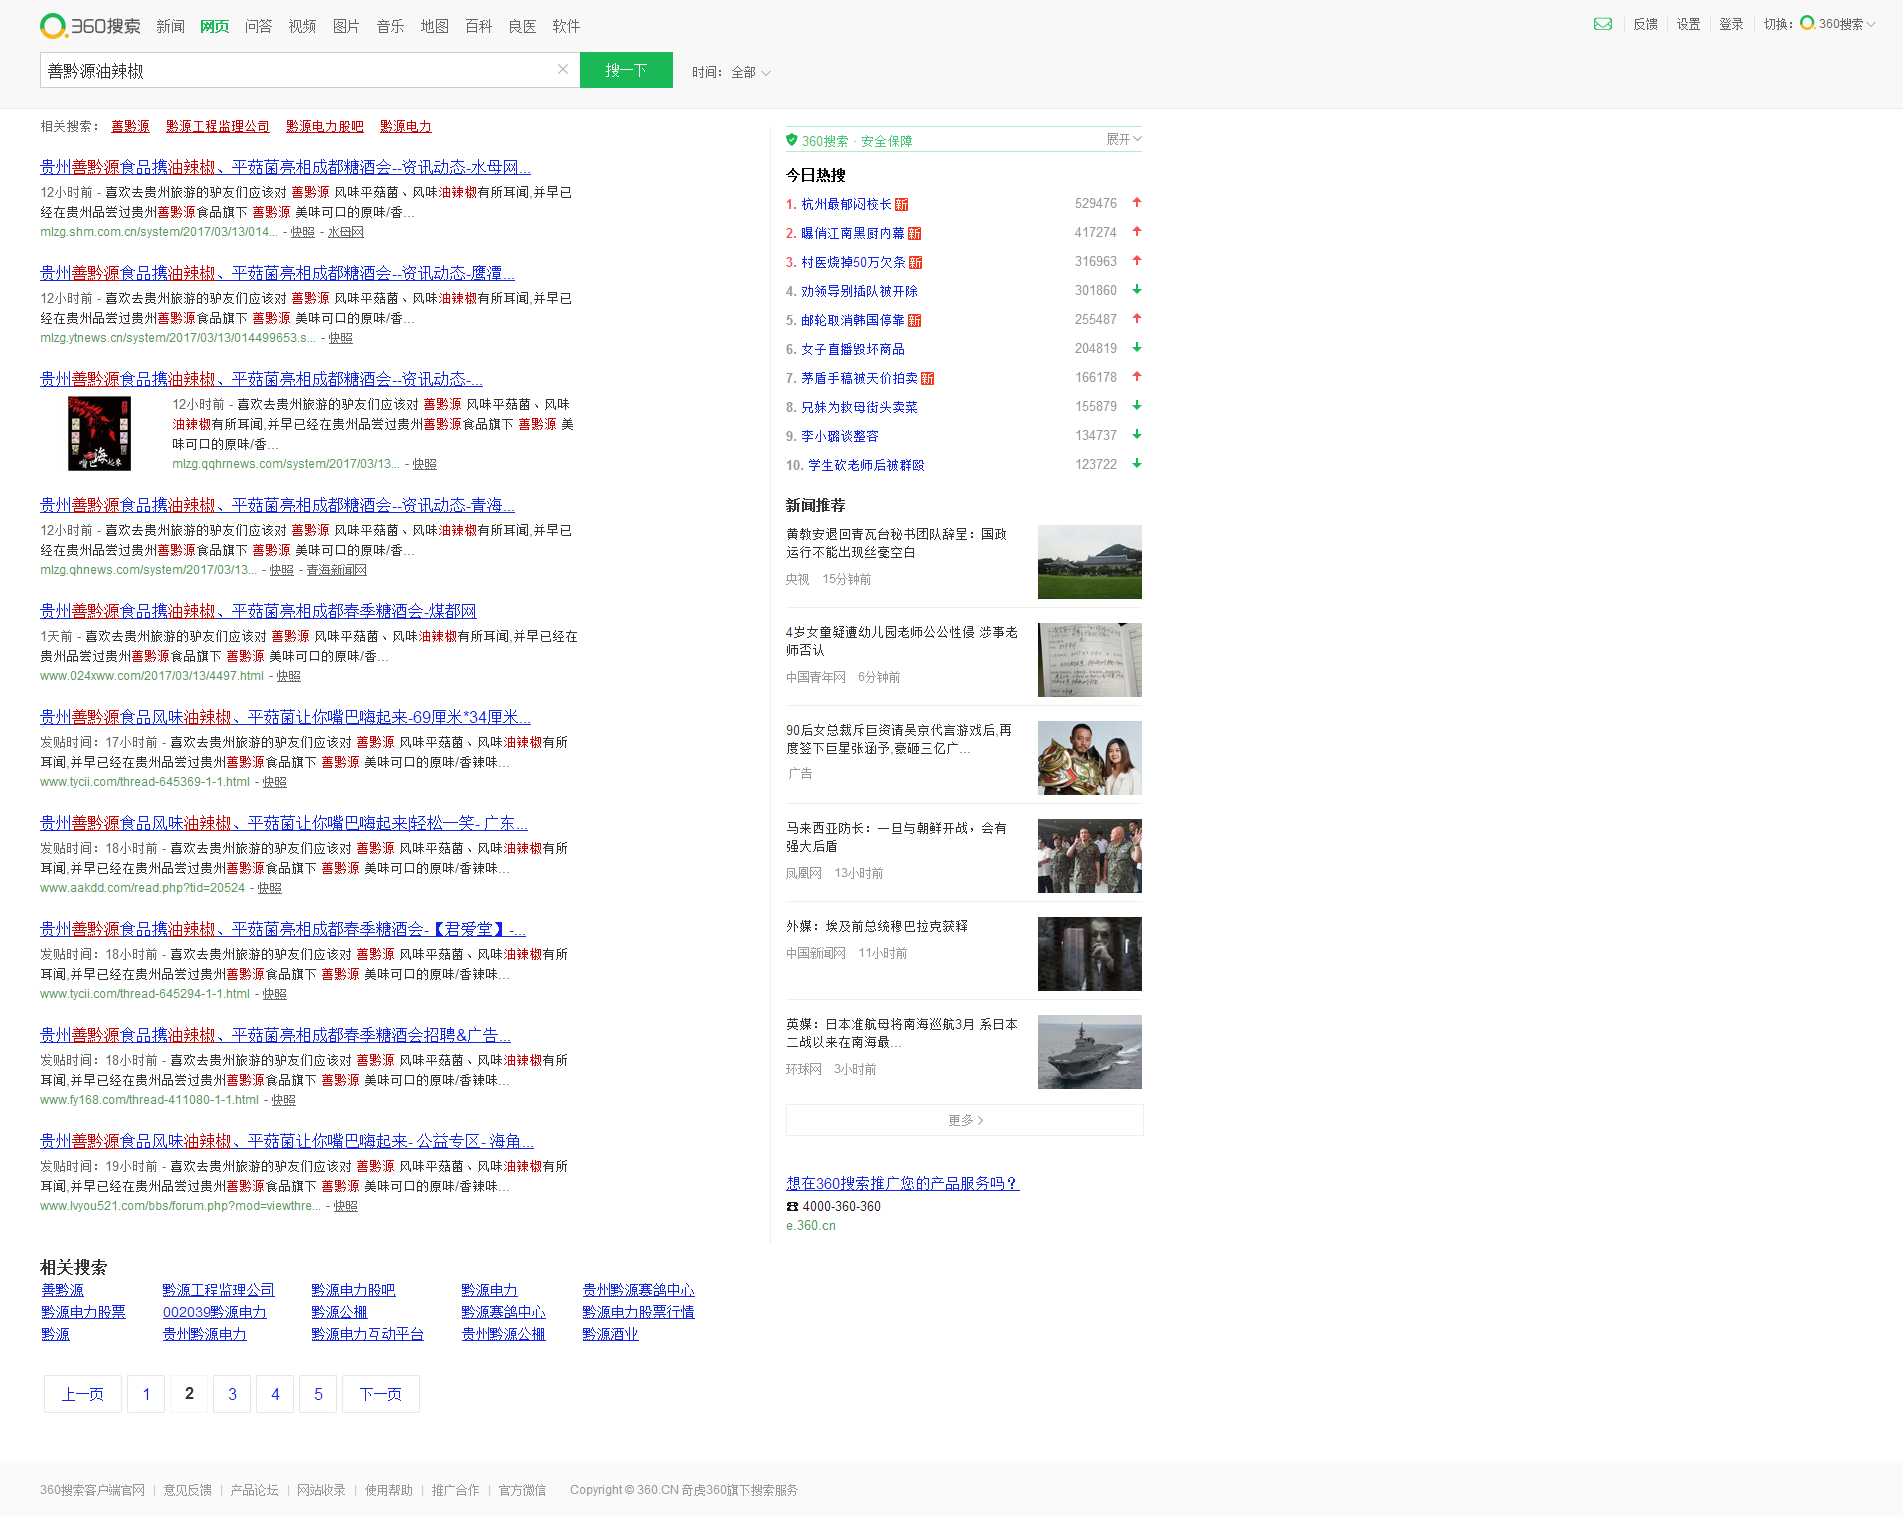Open the 反馈 feedback link
This screenshot has width=1903, height=1516.
coord(1645,24)
